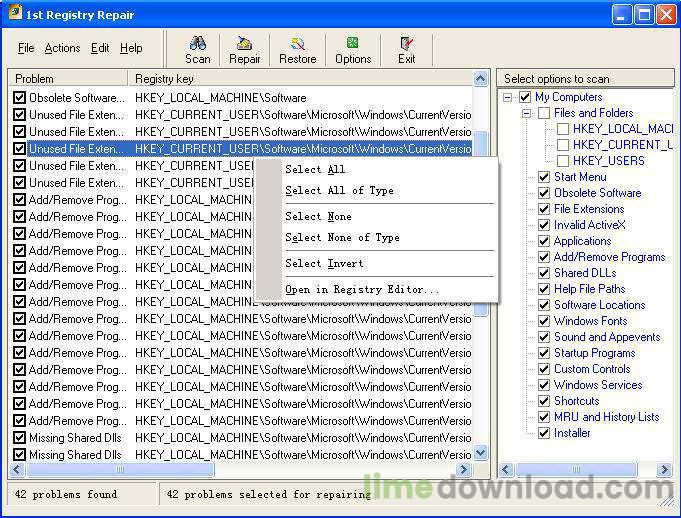
Task: Toggle the Custom Controls checkbox
Action: tap(544, 369)
